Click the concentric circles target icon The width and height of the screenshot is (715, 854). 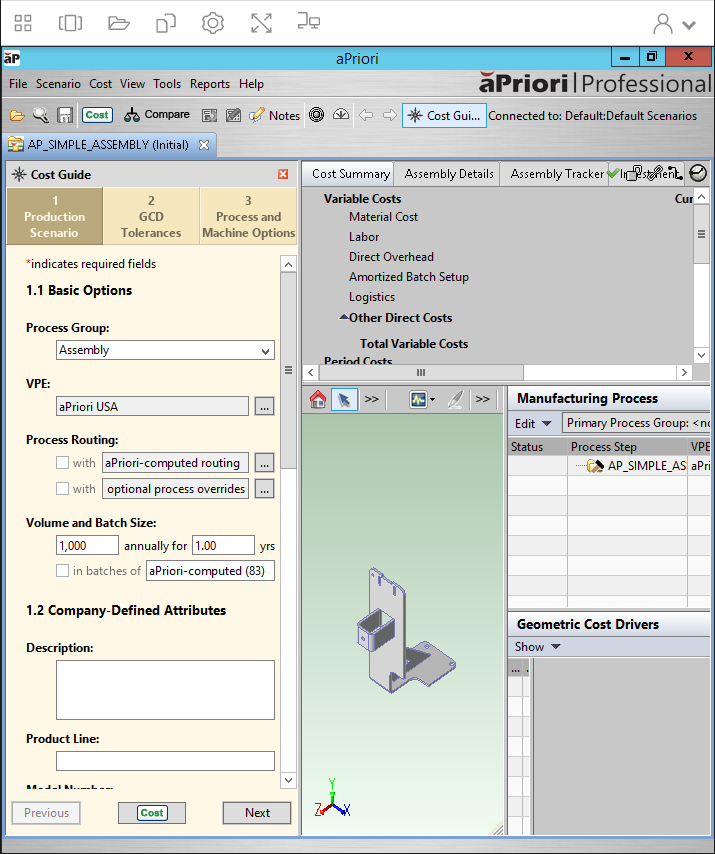pyautogui.click(x=316, y=114)
